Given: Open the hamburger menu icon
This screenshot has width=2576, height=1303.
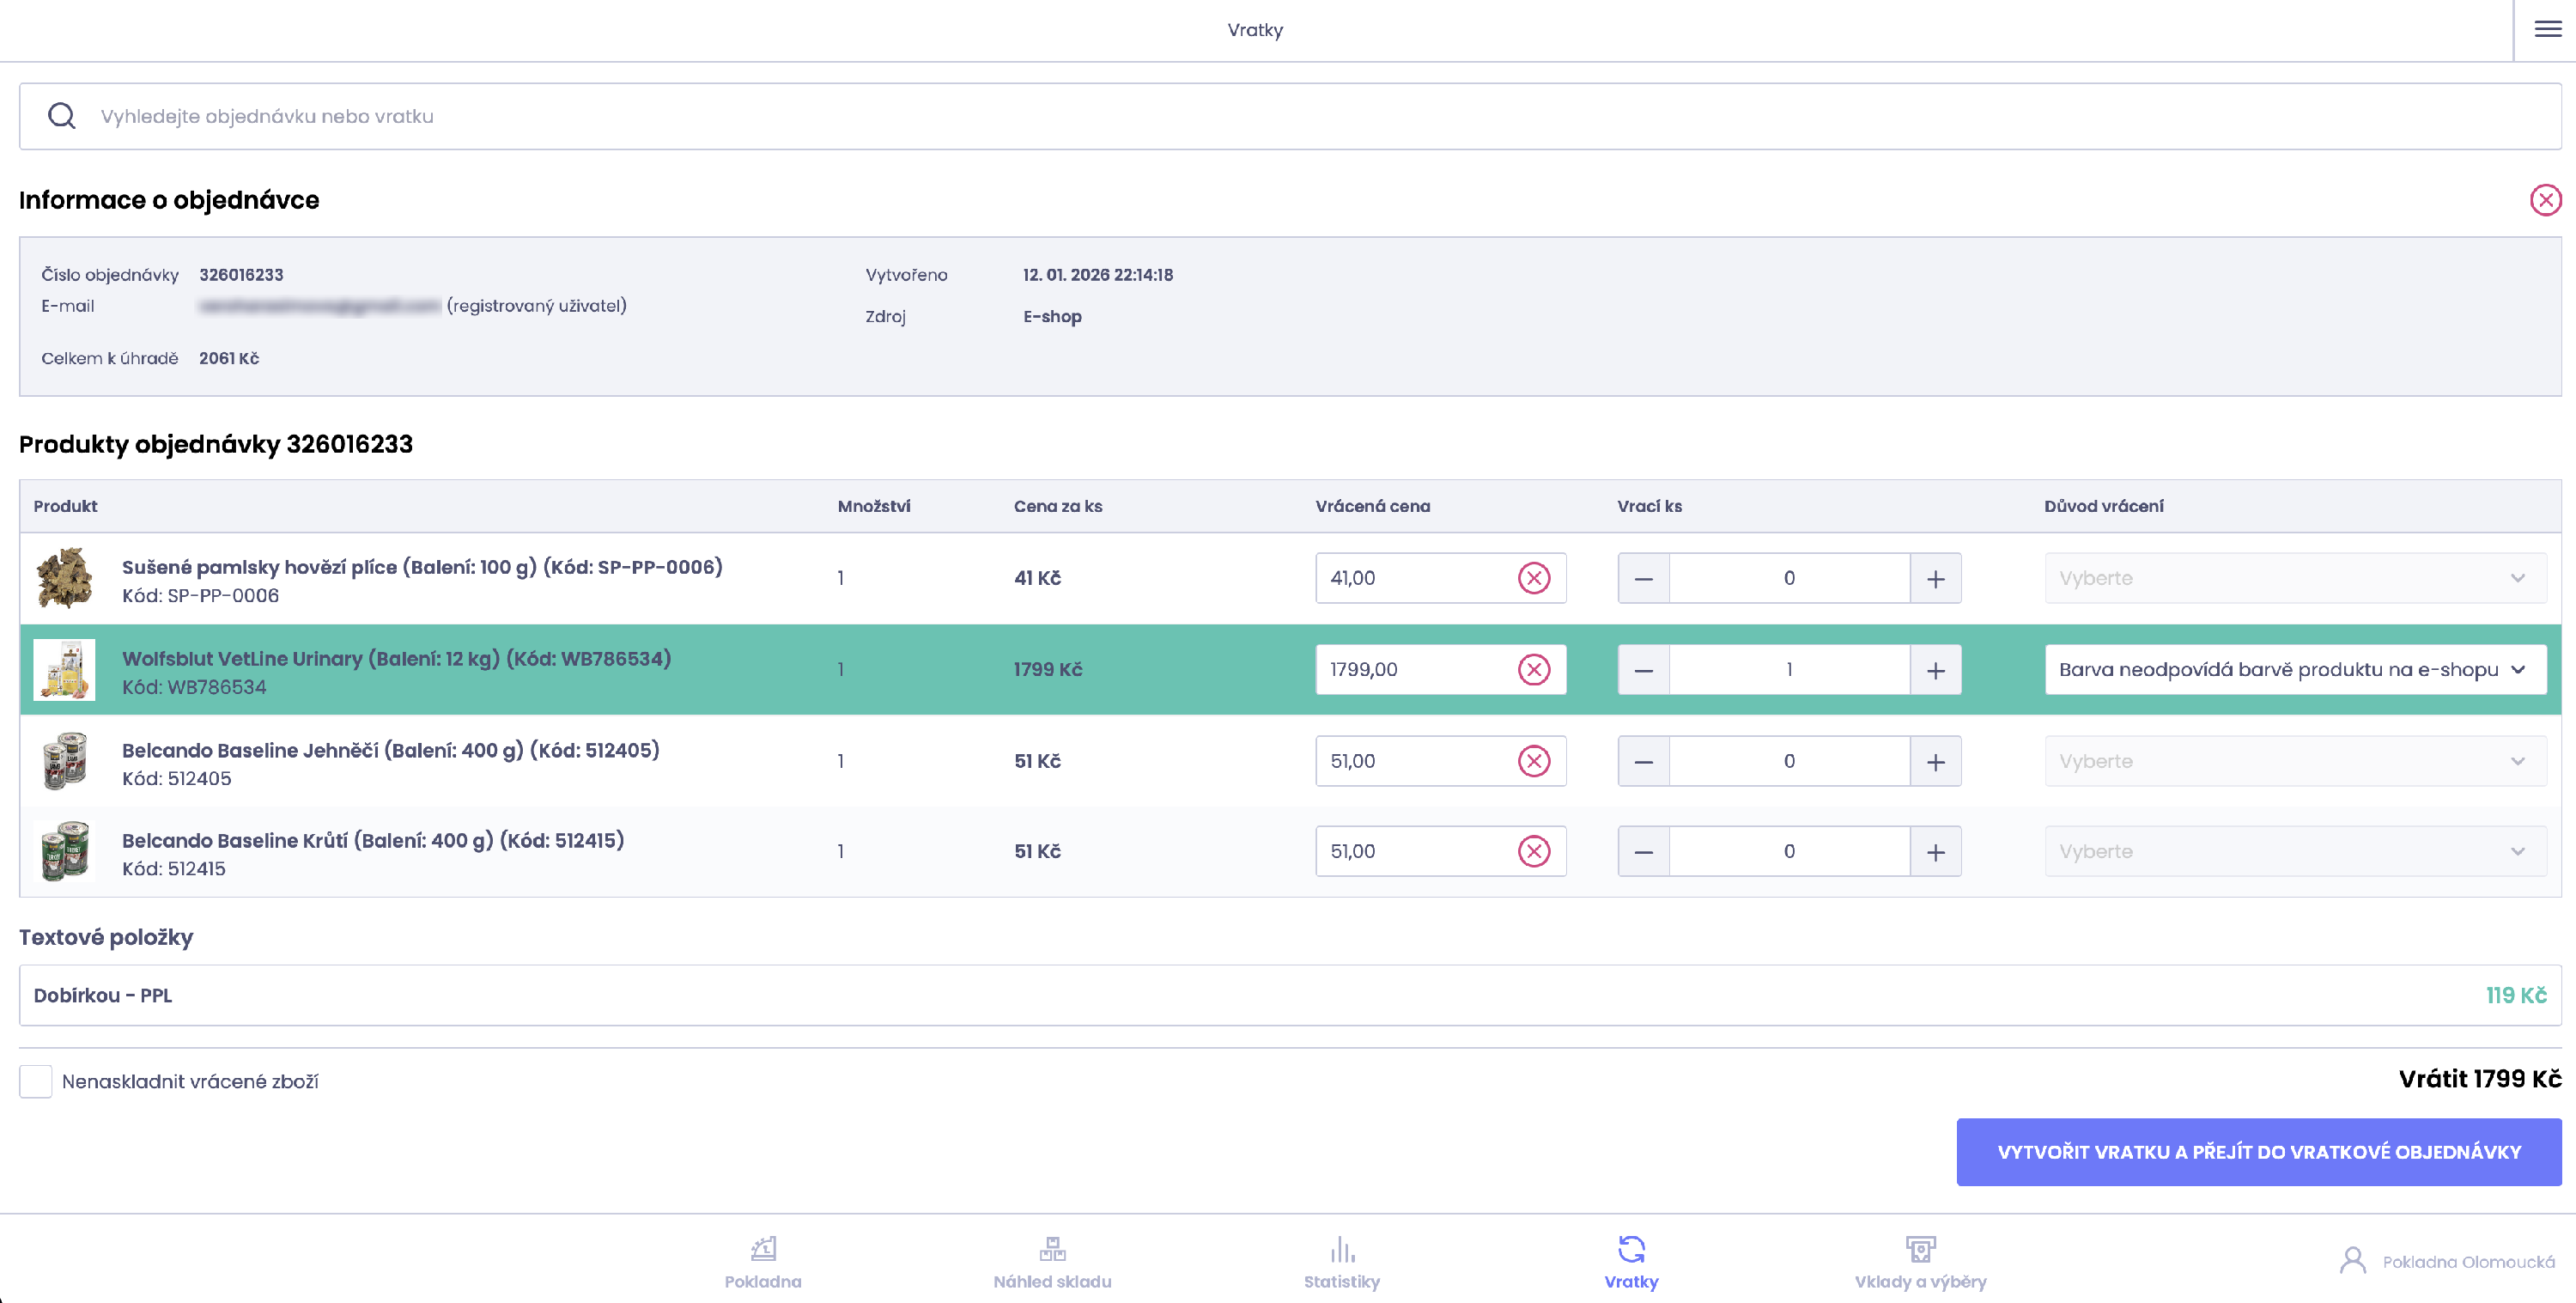Looking at the screenshot, I should click(x=2547, y=29).
